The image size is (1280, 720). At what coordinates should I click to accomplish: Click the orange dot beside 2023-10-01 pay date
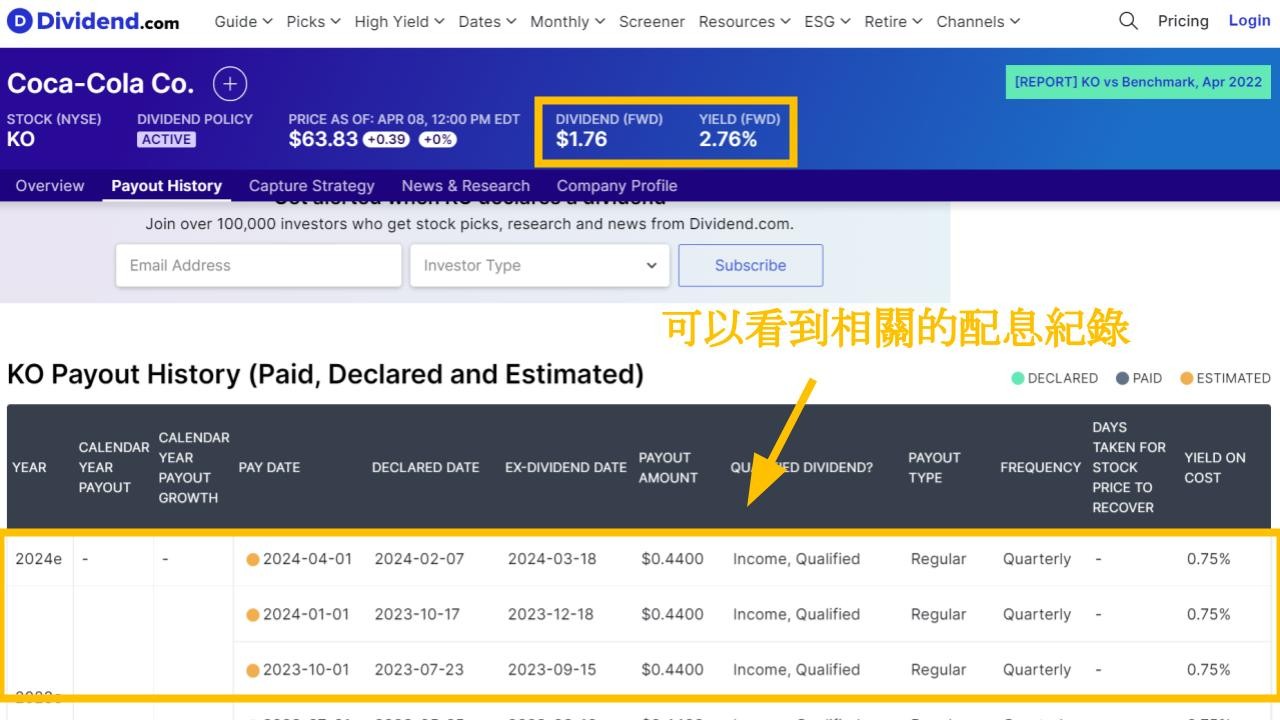(254, 669)
